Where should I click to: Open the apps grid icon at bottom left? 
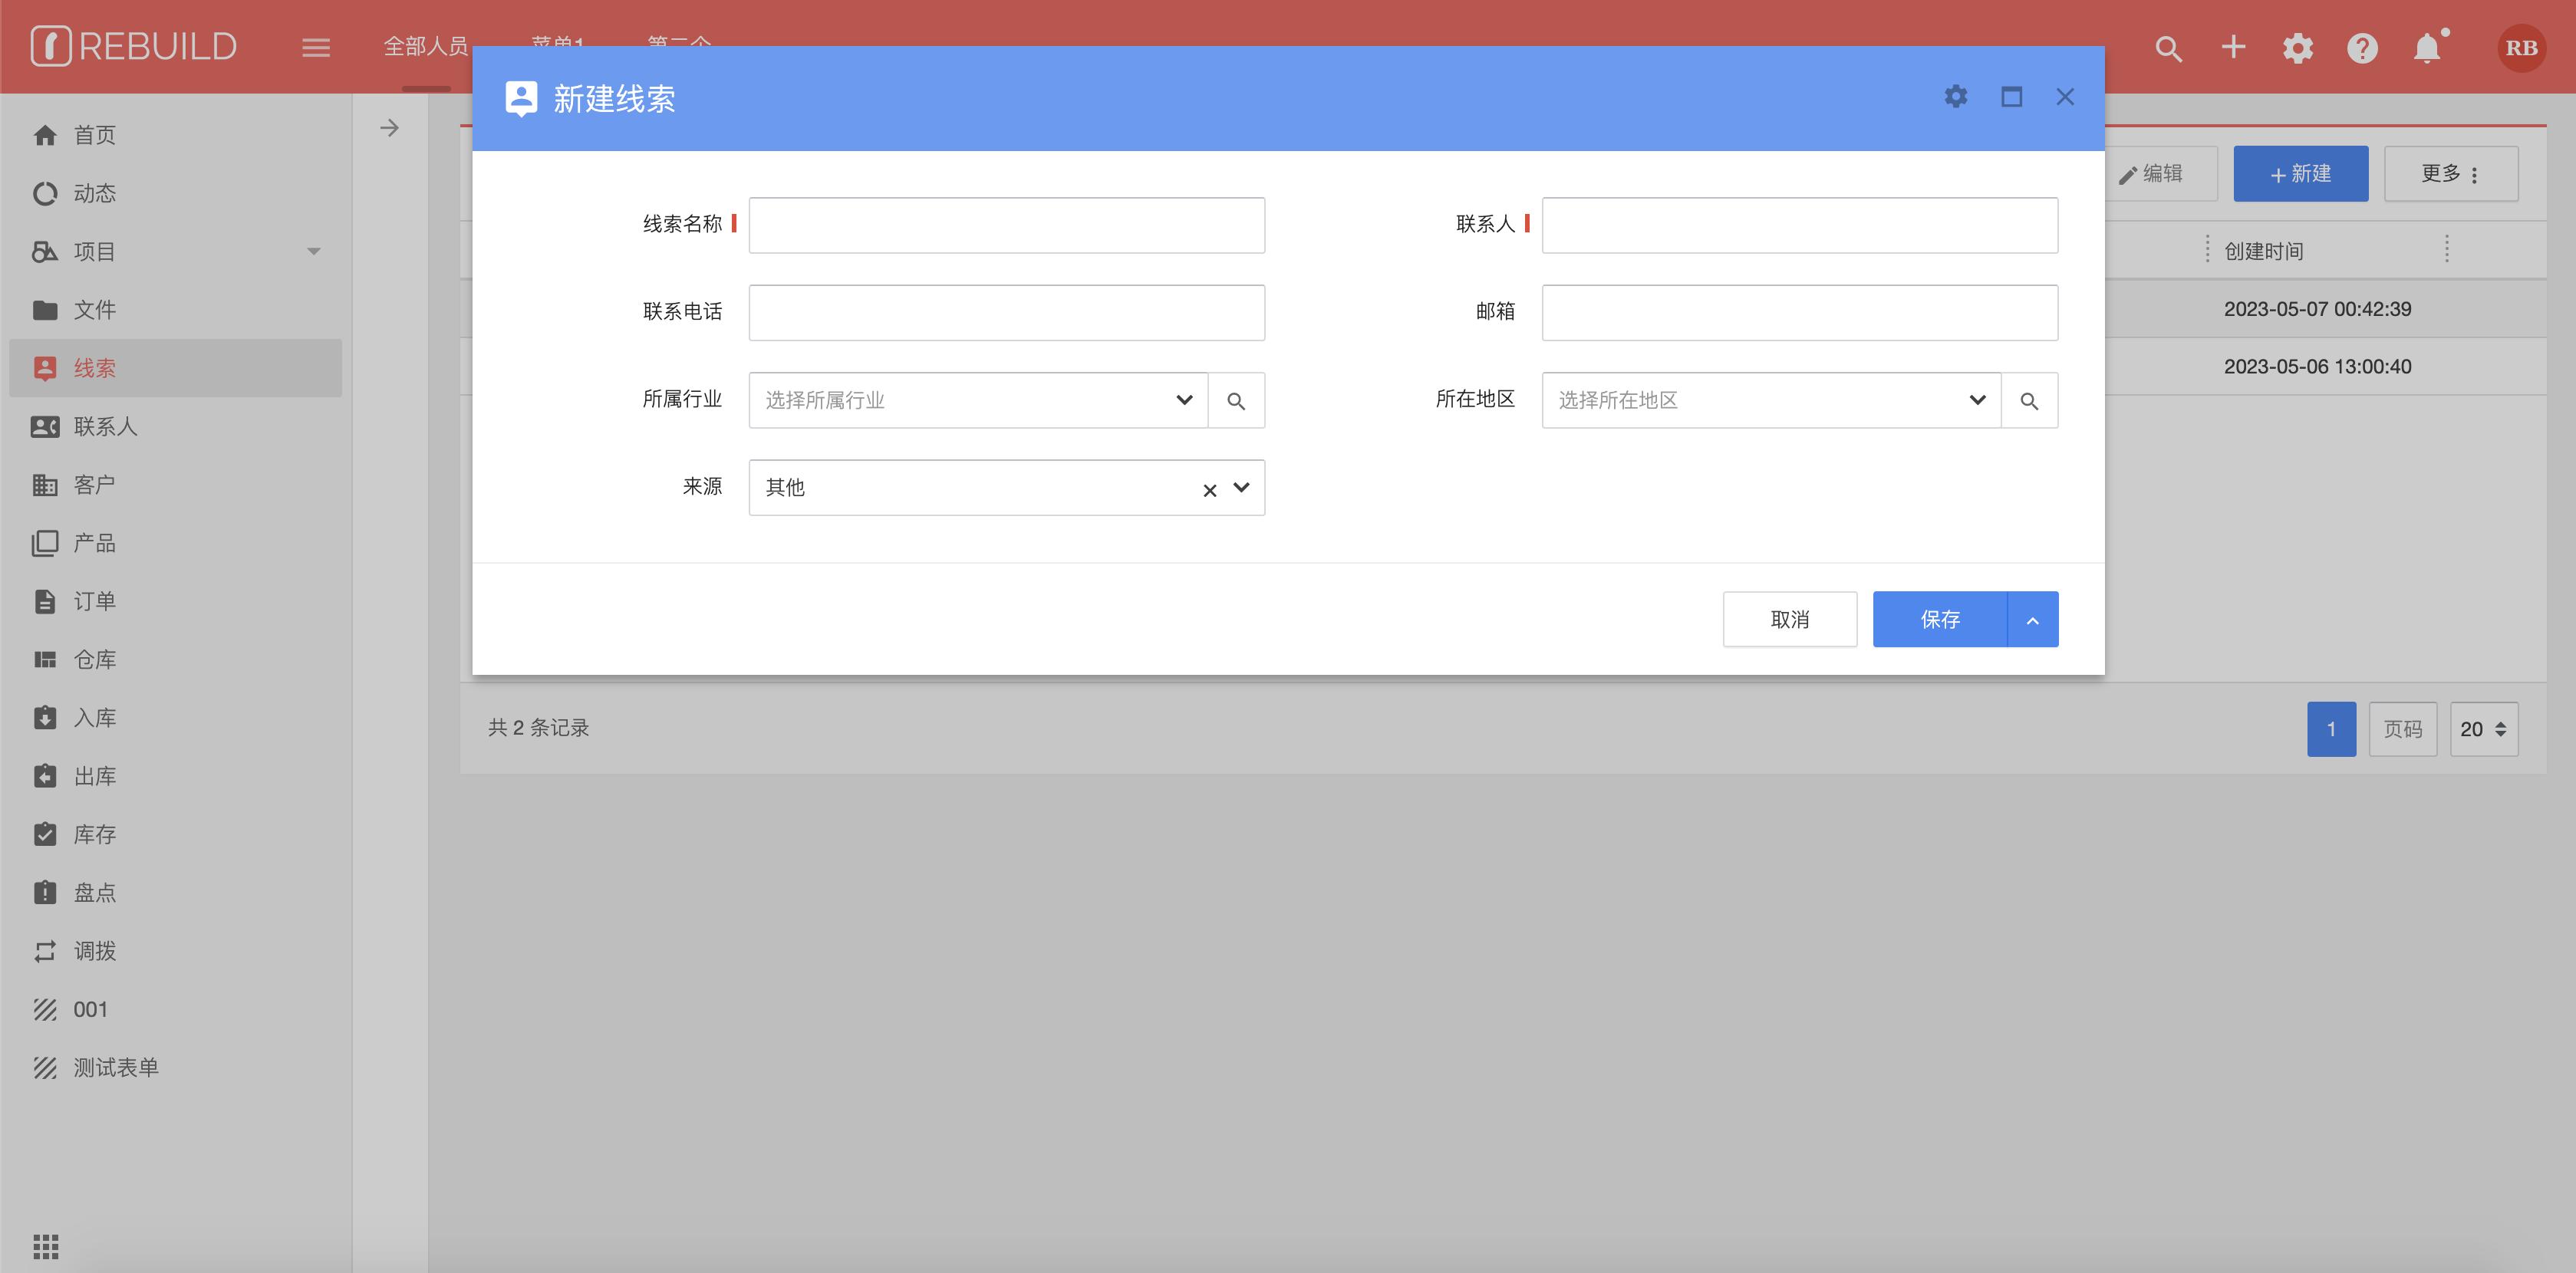click(46, 1246)
